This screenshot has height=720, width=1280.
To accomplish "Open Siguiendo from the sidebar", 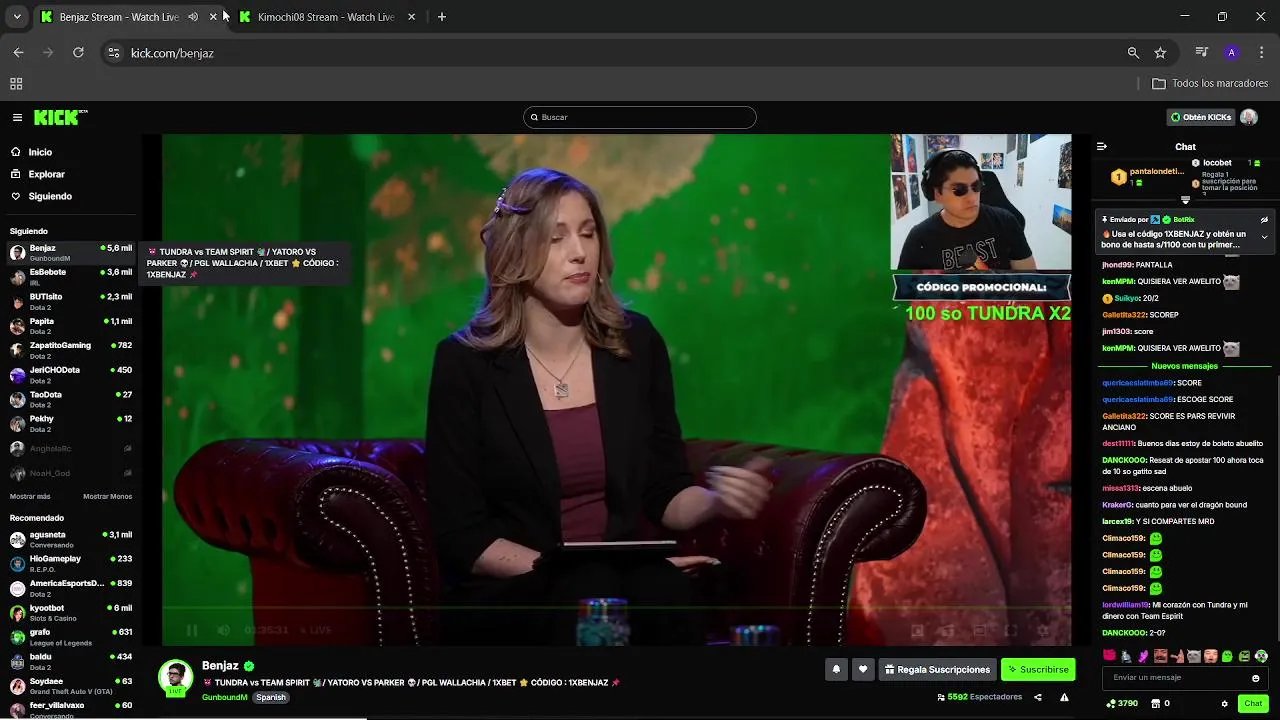I will [50, 196].
